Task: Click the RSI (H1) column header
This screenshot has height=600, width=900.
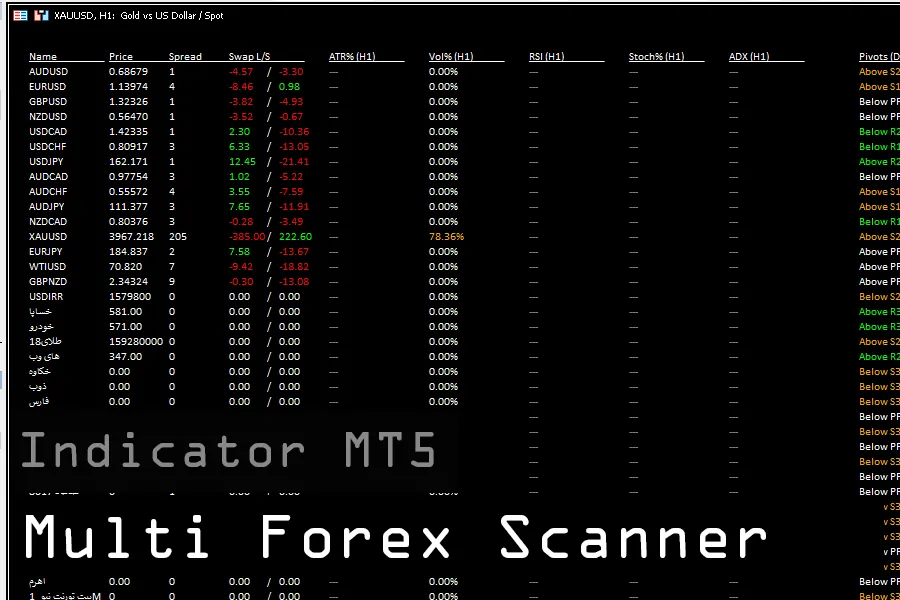Action: point(546,56)
